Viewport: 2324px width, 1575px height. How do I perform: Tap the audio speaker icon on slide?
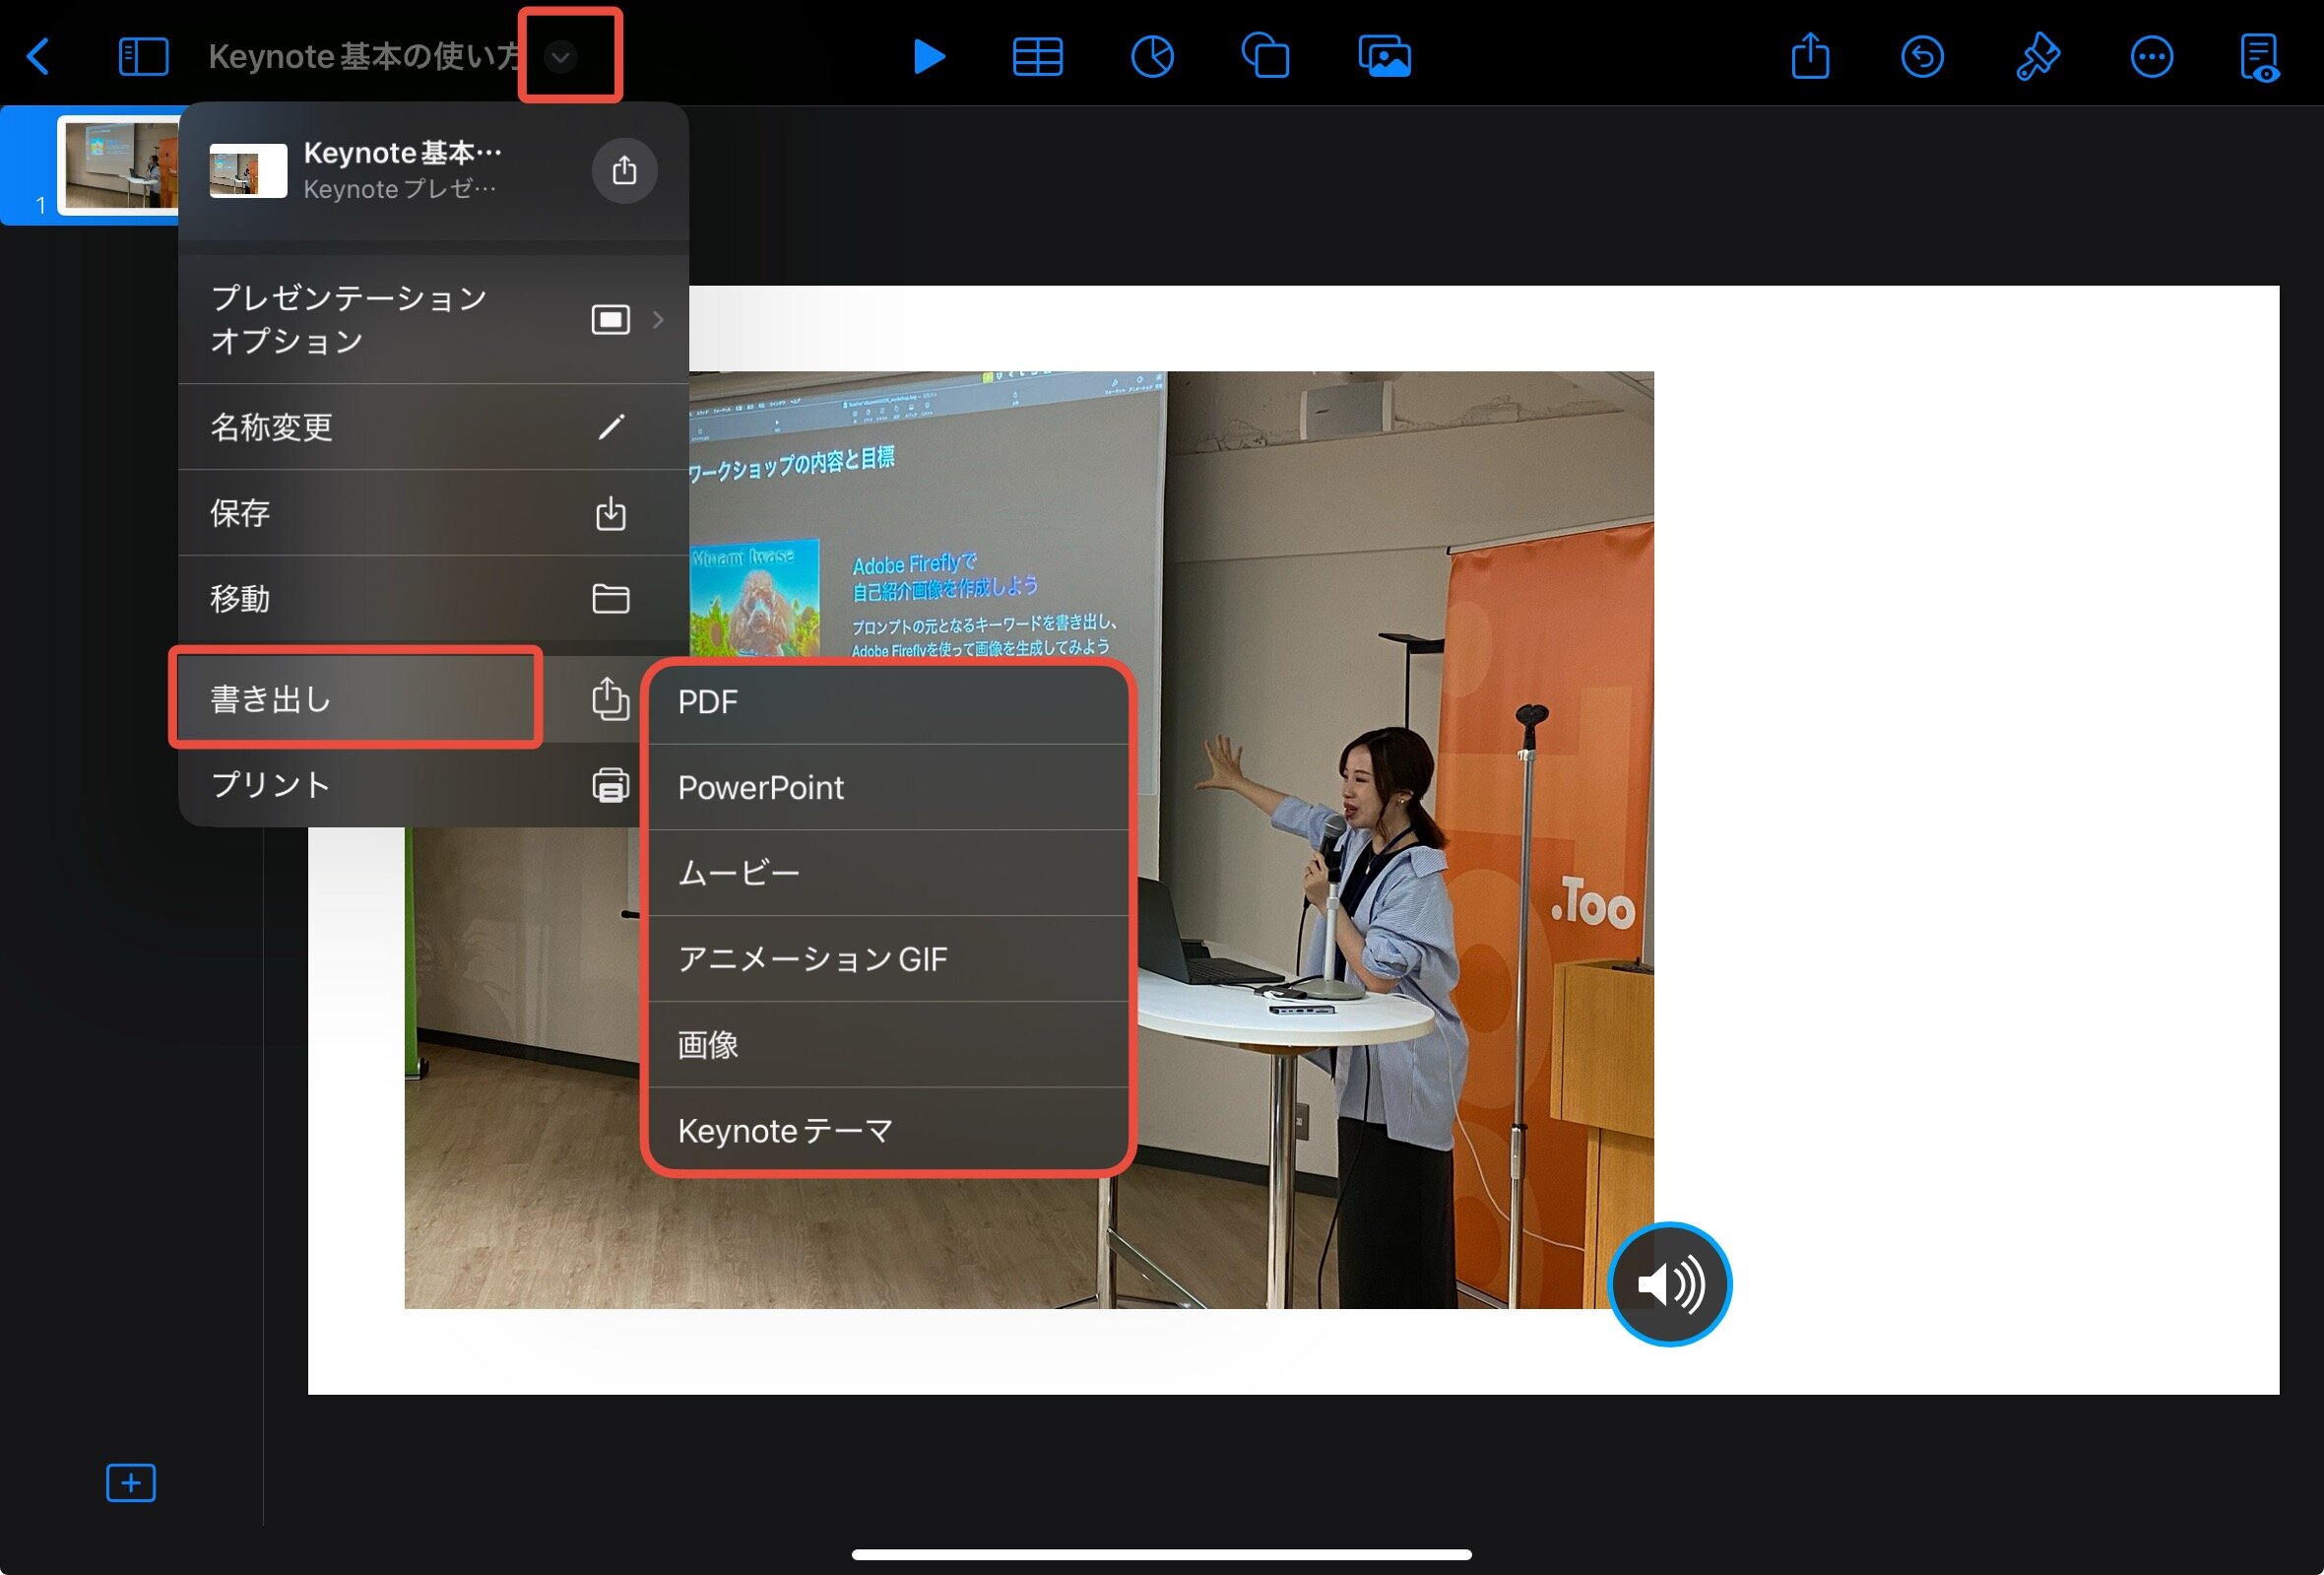(1670, 1284)
